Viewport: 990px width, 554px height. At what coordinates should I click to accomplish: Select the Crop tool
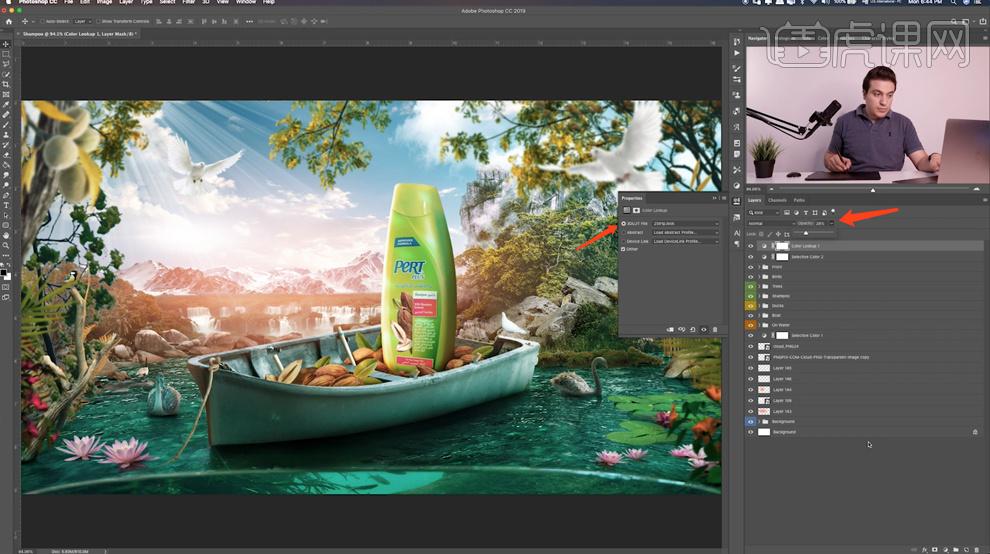click(6, 84)
